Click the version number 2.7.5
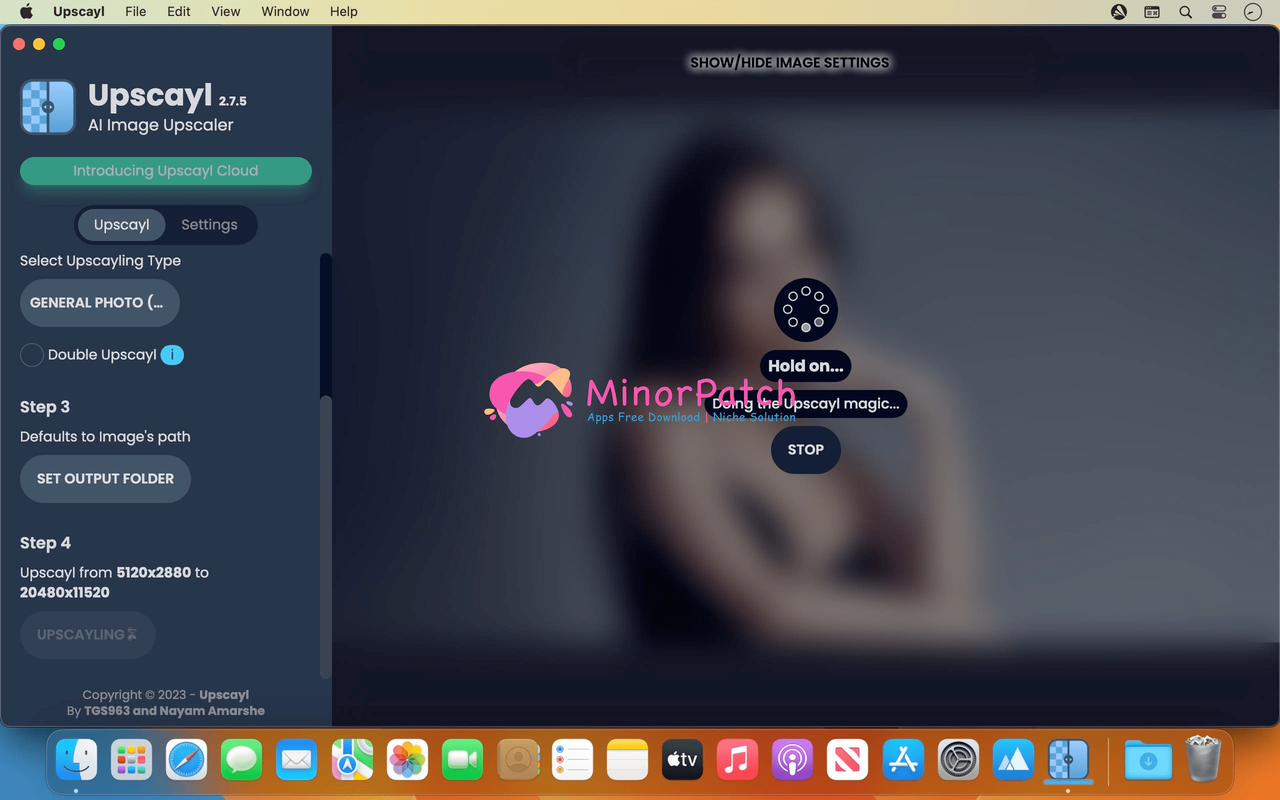Viewport: 1280px width, 800px height. coord(233,101)
